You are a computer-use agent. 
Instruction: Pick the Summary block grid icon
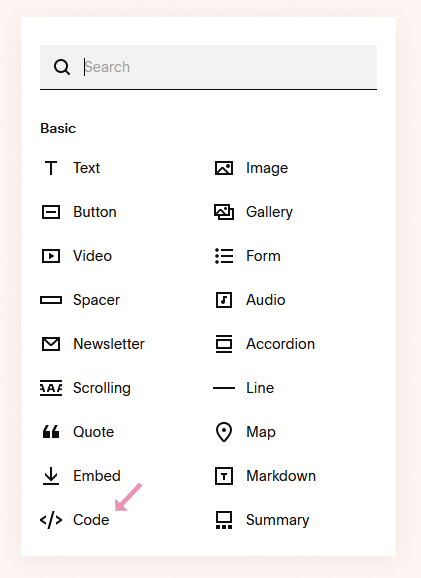(x=224, y=520)
